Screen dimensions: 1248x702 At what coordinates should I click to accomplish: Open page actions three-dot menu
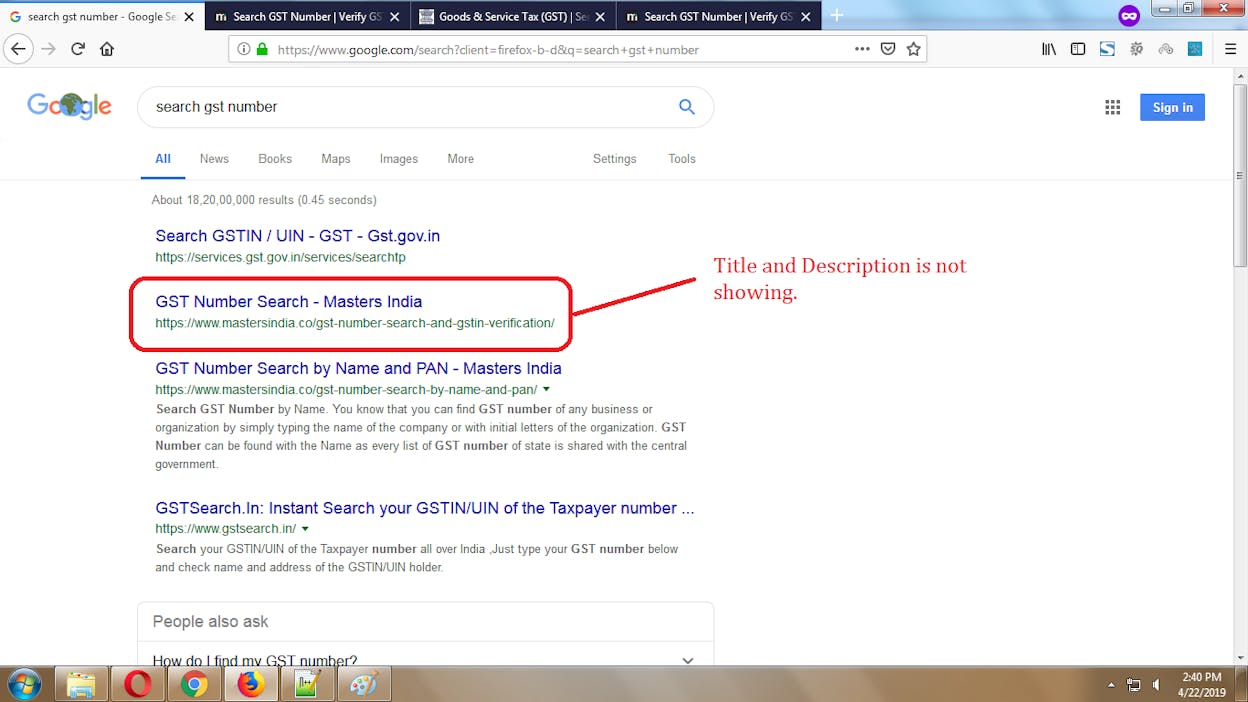[x=862, y=49]
